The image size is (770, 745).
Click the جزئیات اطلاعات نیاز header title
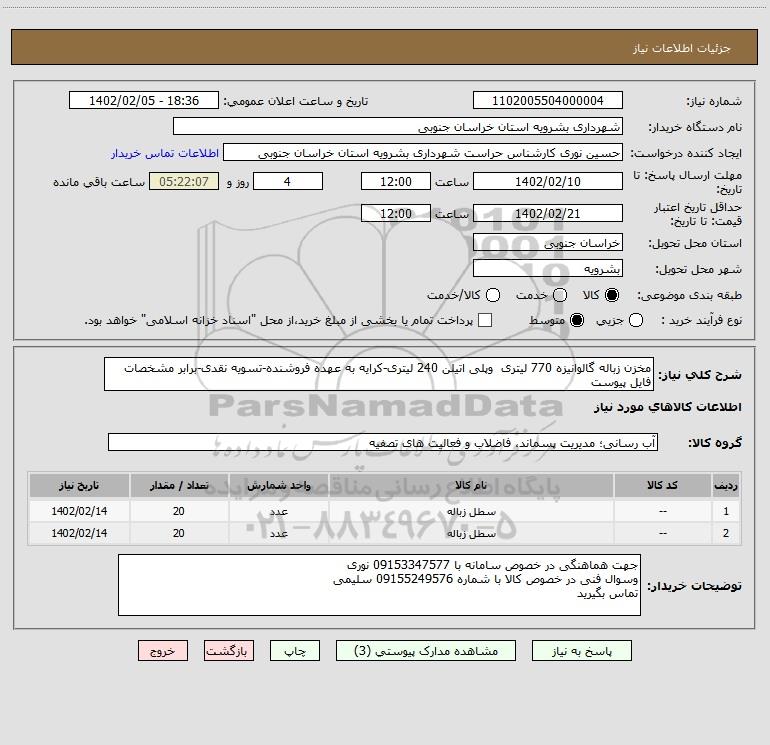coord(682,48)
